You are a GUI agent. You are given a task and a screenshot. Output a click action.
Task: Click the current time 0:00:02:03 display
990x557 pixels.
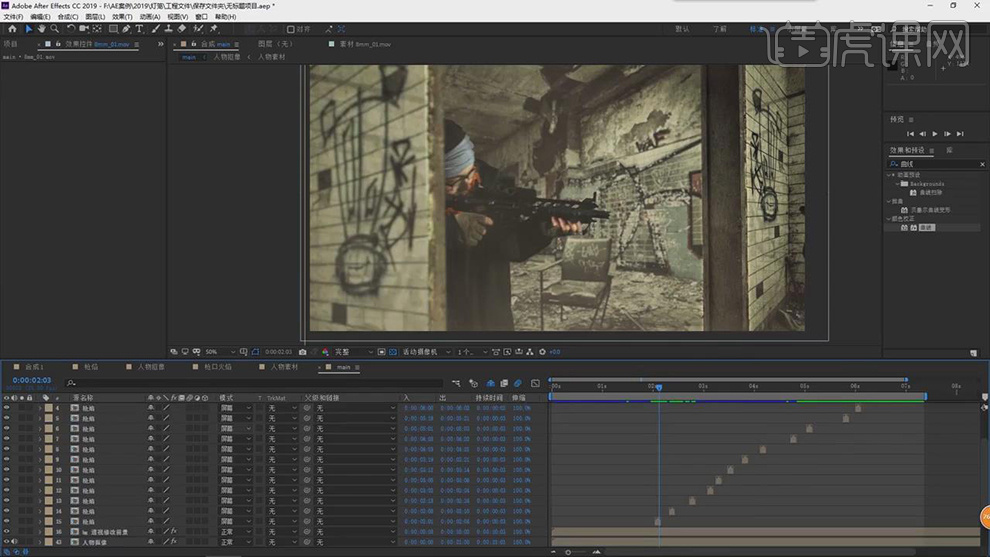tap(32, 380)
